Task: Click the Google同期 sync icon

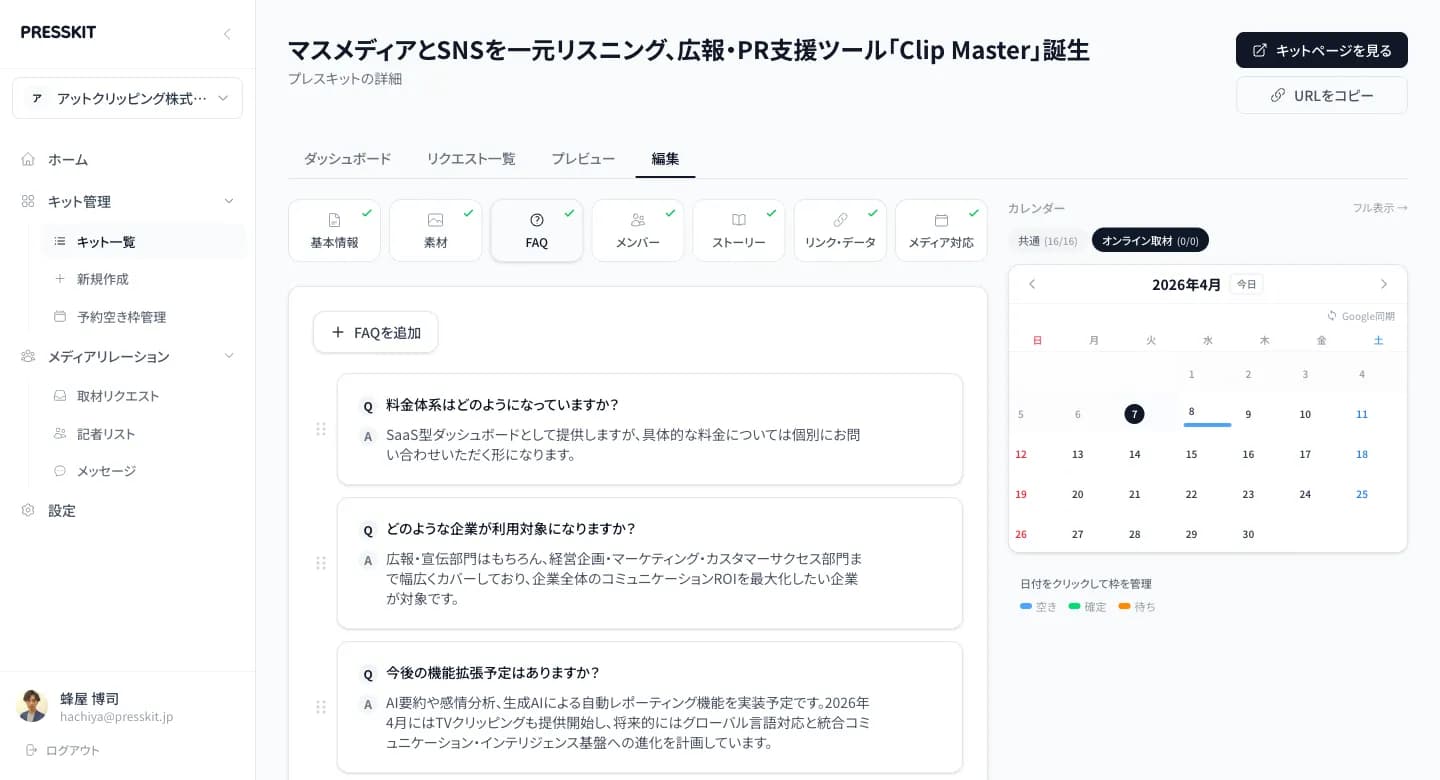Action: [1332, 316]
